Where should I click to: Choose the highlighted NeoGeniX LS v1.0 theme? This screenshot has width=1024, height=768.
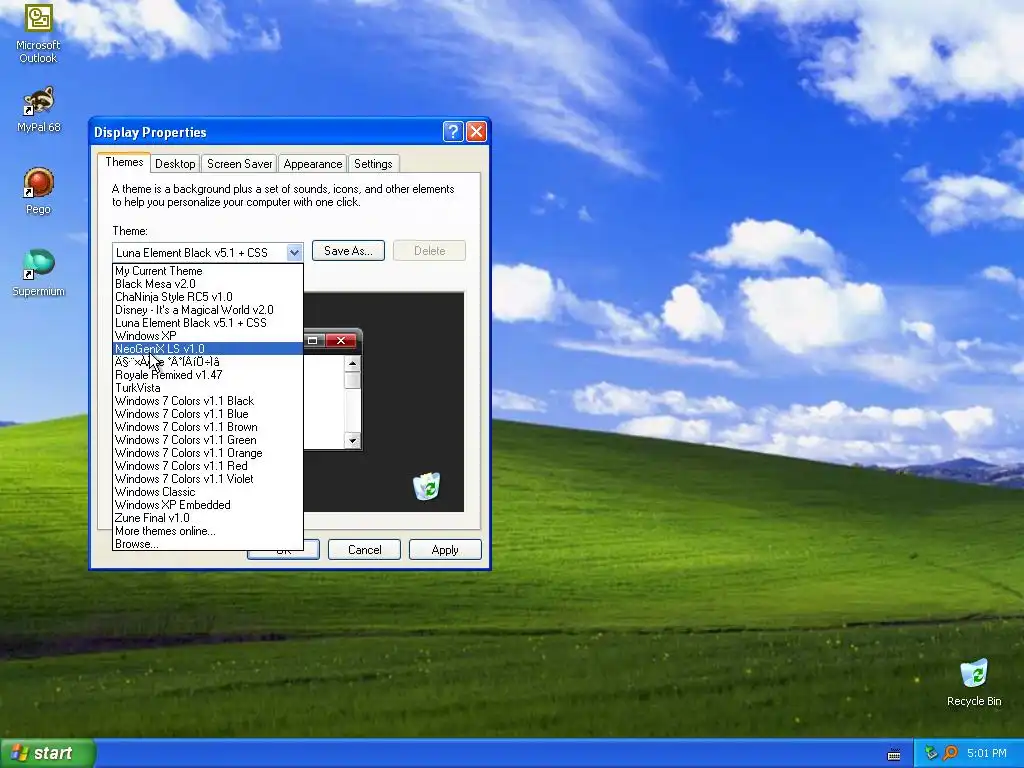pyautogui.click(x=208, y=349)
